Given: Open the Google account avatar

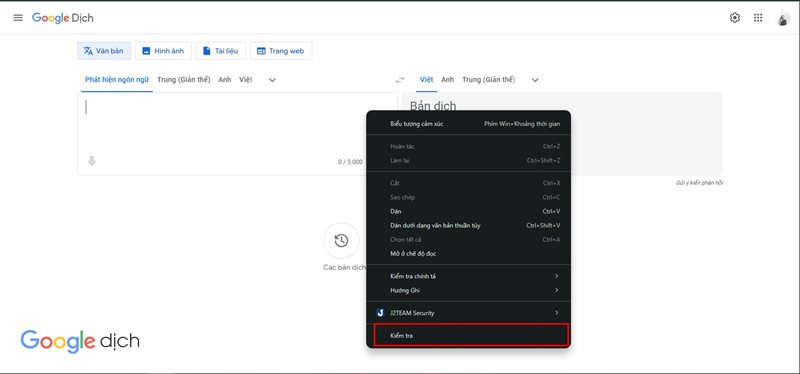Looking at the screenshot, I should click(783, 18).
